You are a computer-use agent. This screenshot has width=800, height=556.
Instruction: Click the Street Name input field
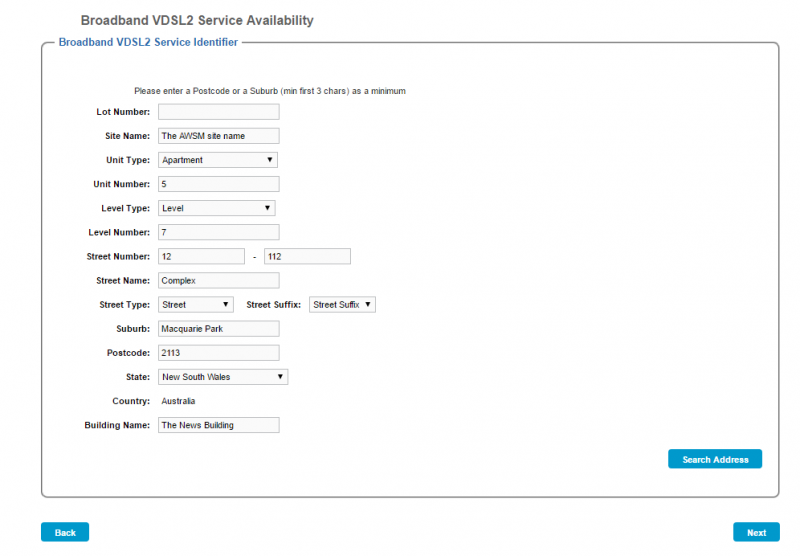click(218, 281)
